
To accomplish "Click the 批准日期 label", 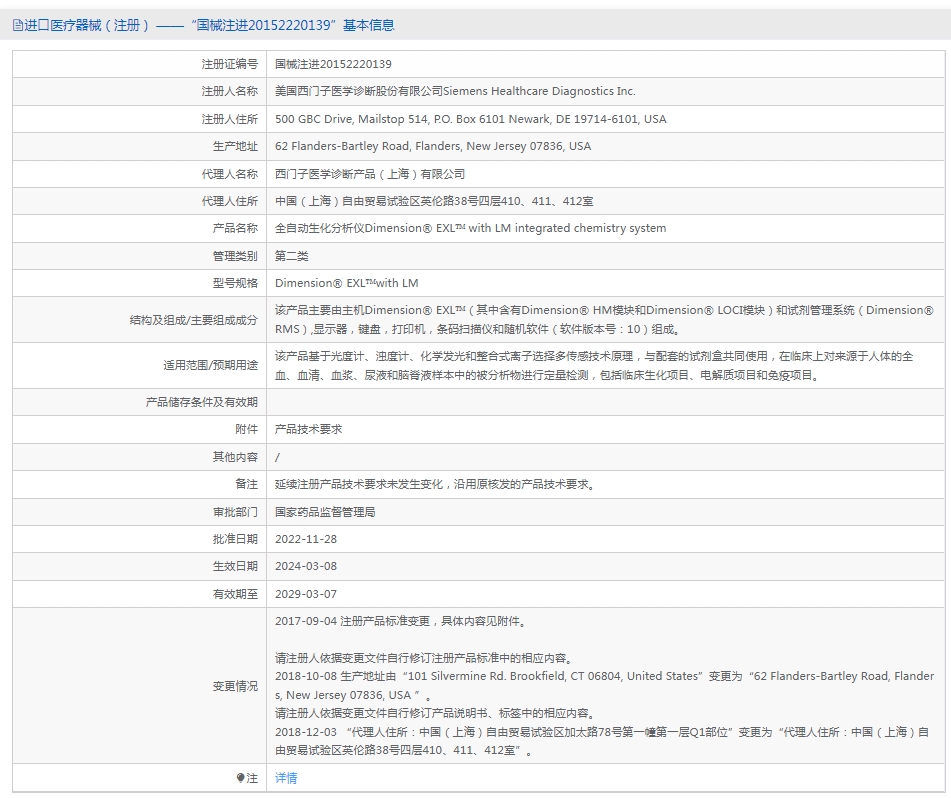I will (235, 539).
